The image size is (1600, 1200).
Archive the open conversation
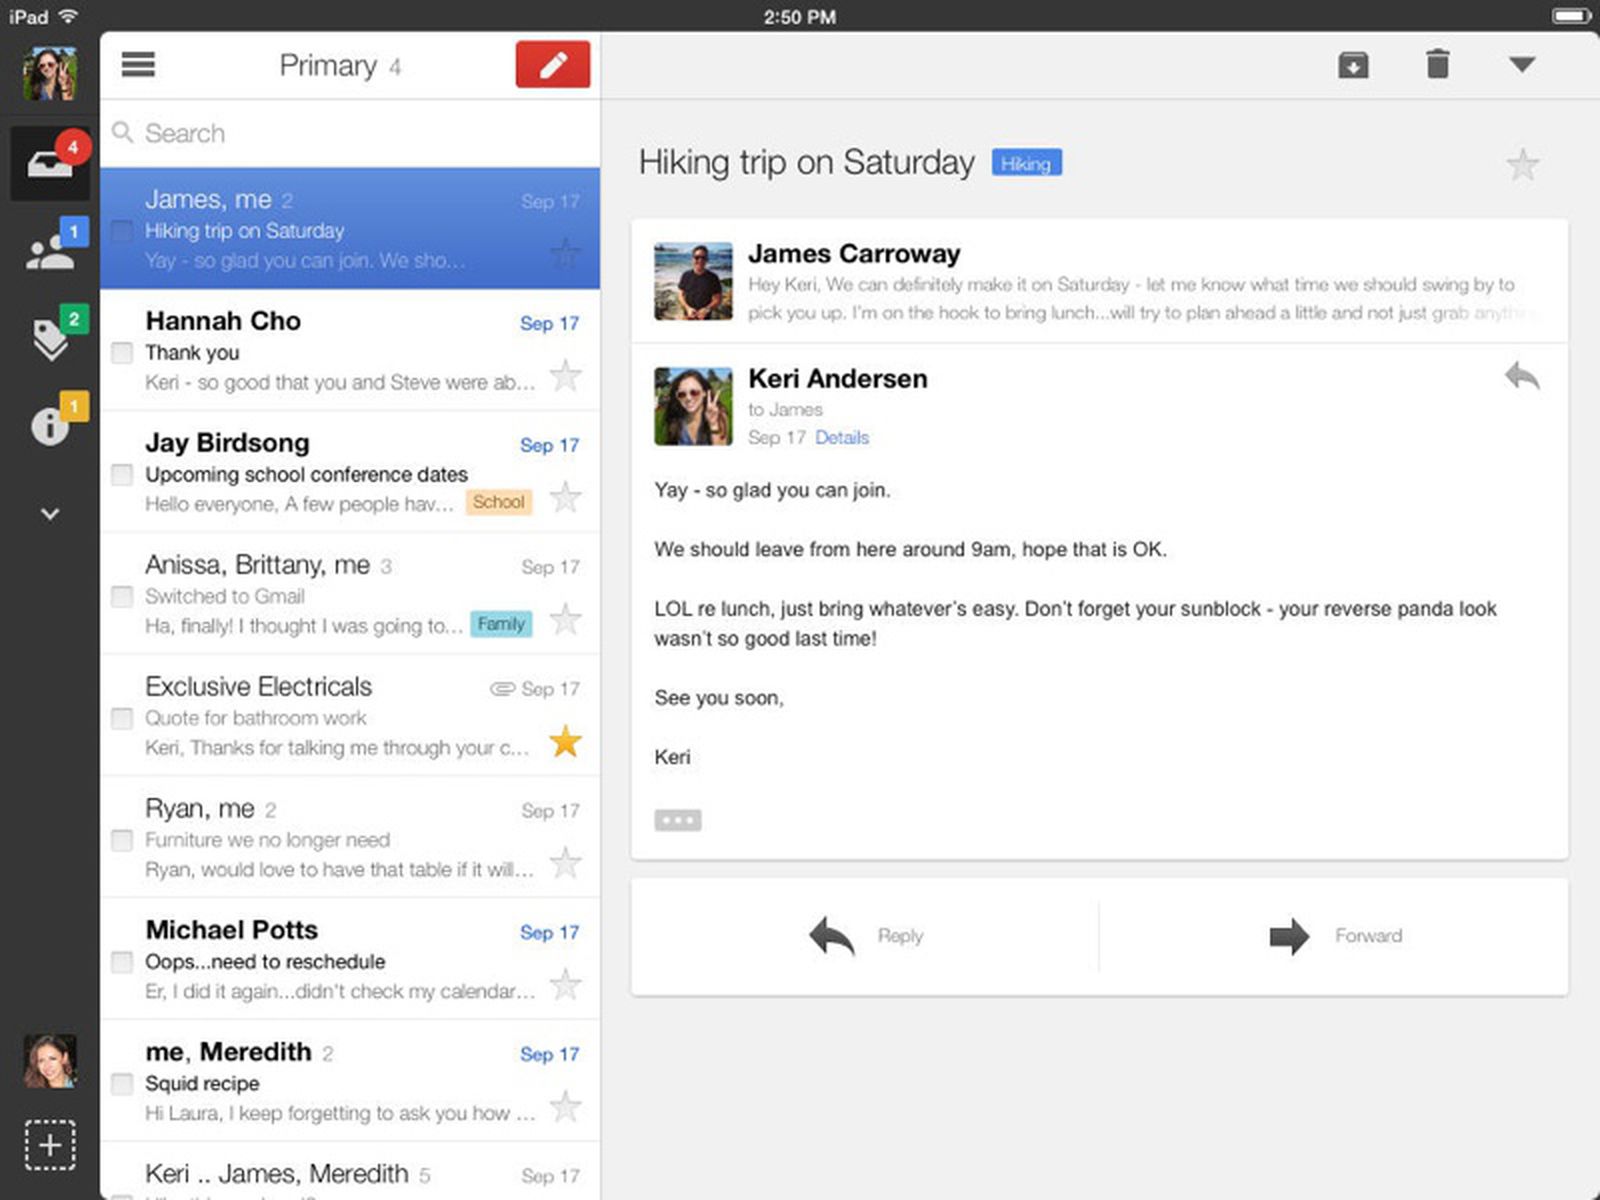point(1353,64)
